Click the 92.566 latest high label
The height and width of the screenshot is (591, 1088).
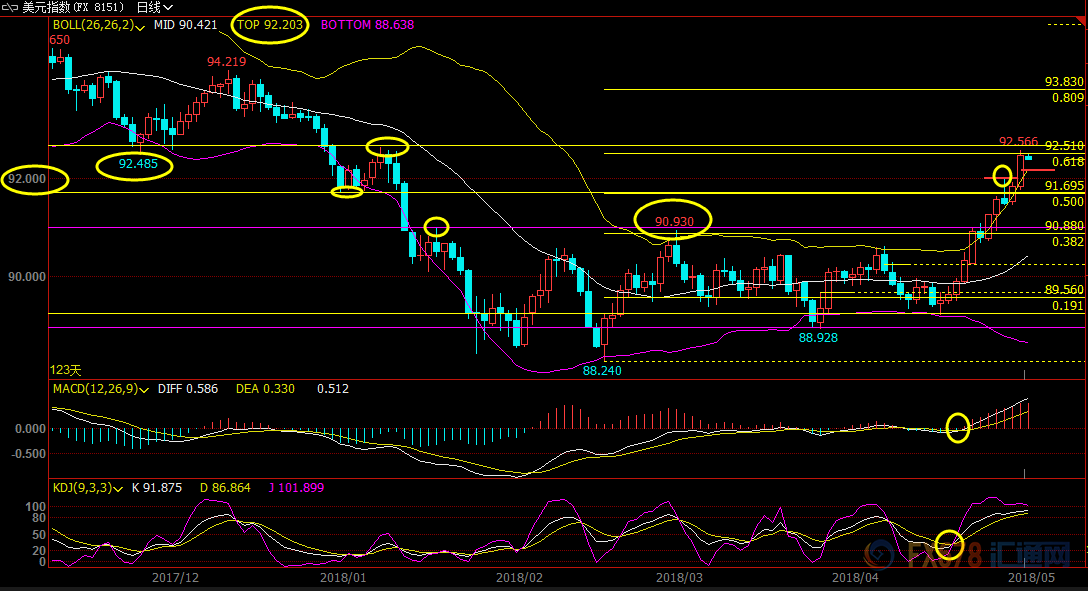(1018, 142)
